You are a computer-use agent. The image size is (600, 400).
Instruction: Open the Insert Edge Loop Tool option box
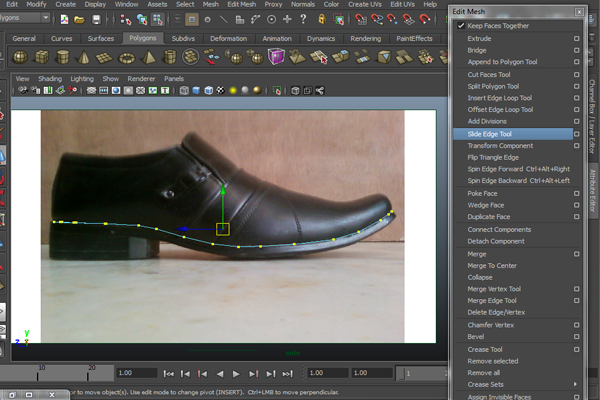(576, 98)
